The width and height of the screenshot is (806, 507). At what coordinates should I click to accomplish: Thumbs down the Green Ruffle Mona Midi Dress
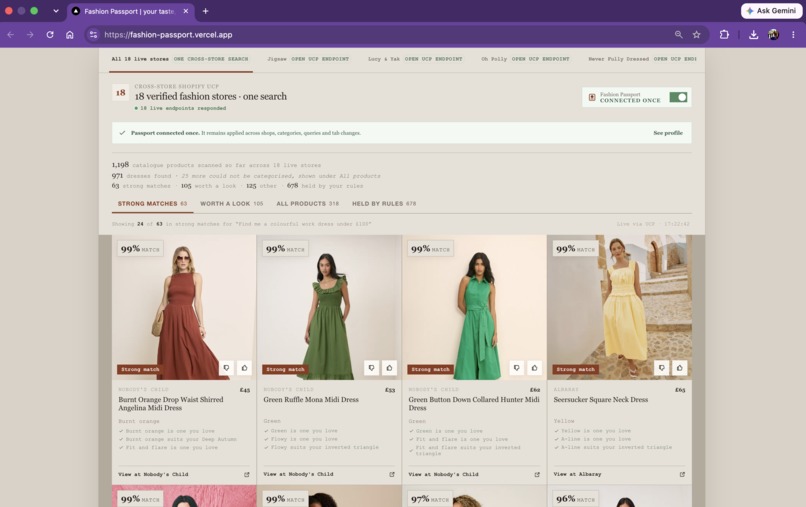point(372,368)
